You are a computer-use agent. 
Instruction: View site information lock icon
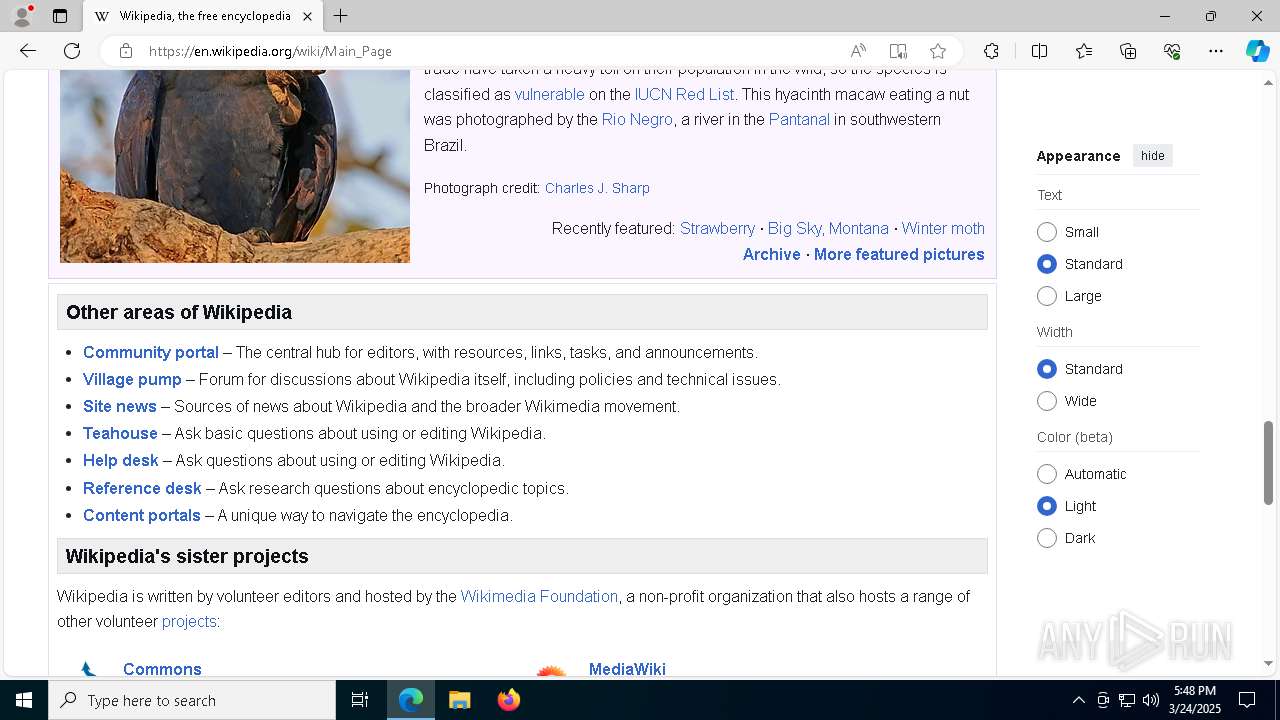click(x=126, y=51)
